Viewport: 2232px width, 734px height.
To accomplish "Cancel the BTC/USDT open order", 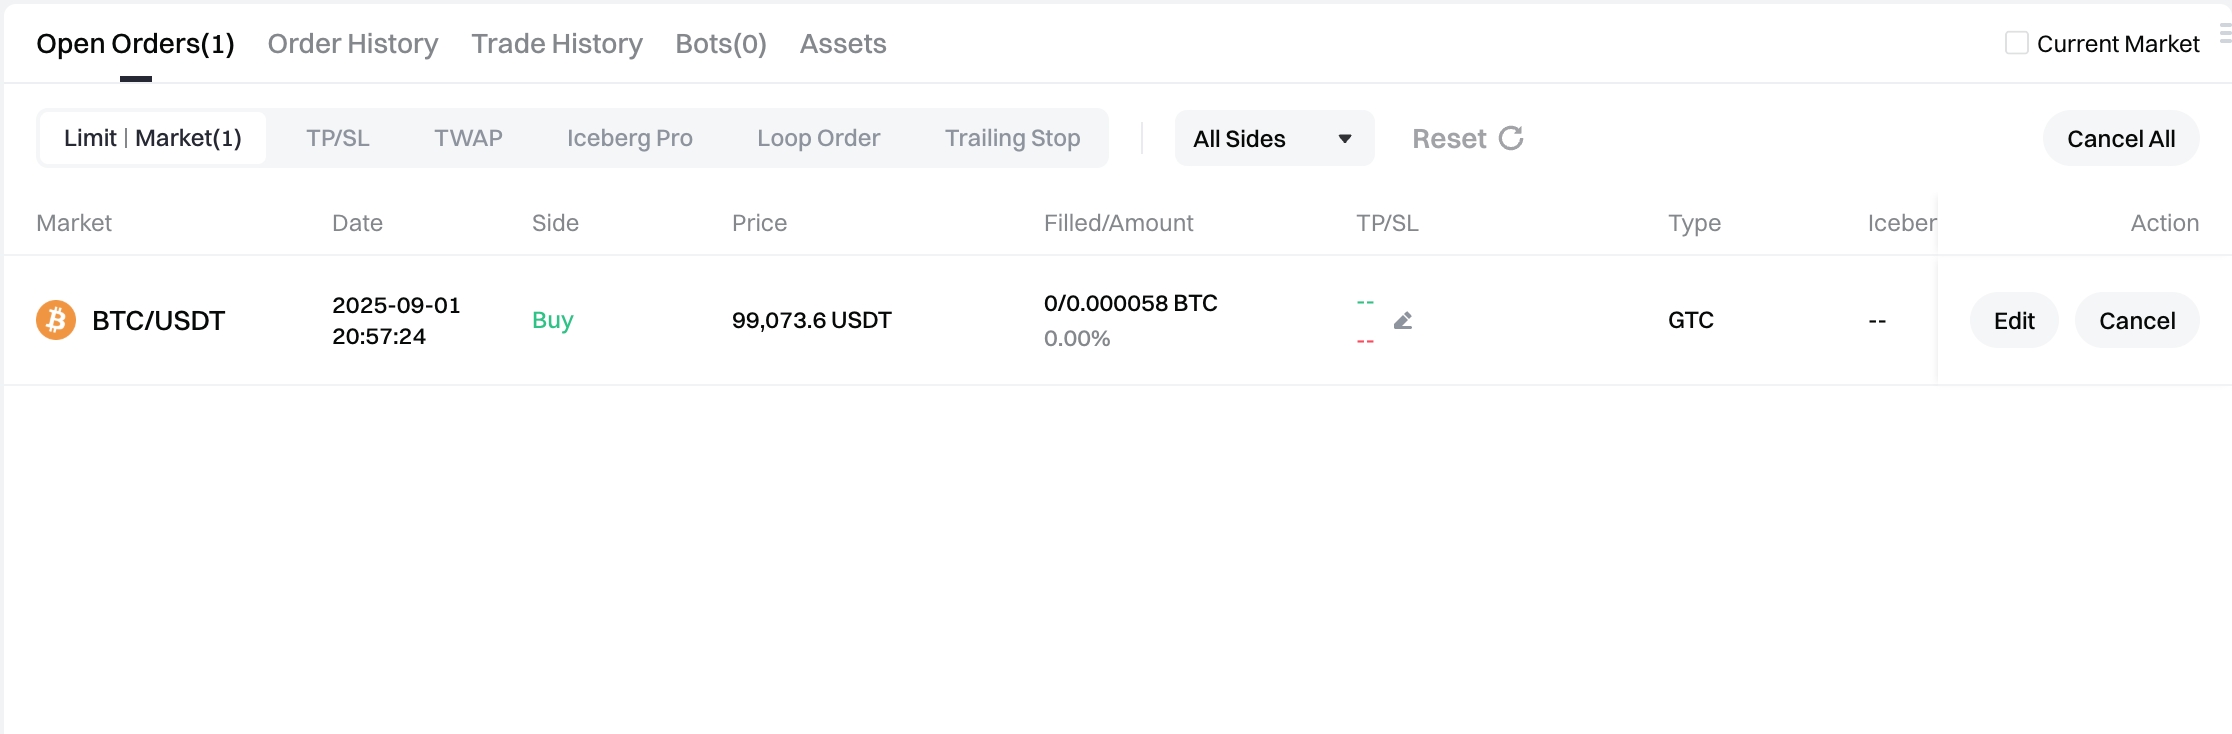I will point(2137,321).
